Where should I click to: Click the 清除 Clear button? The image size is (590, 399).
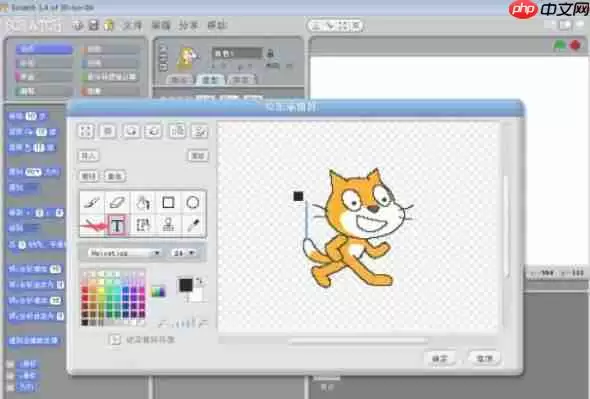point(198,155)
